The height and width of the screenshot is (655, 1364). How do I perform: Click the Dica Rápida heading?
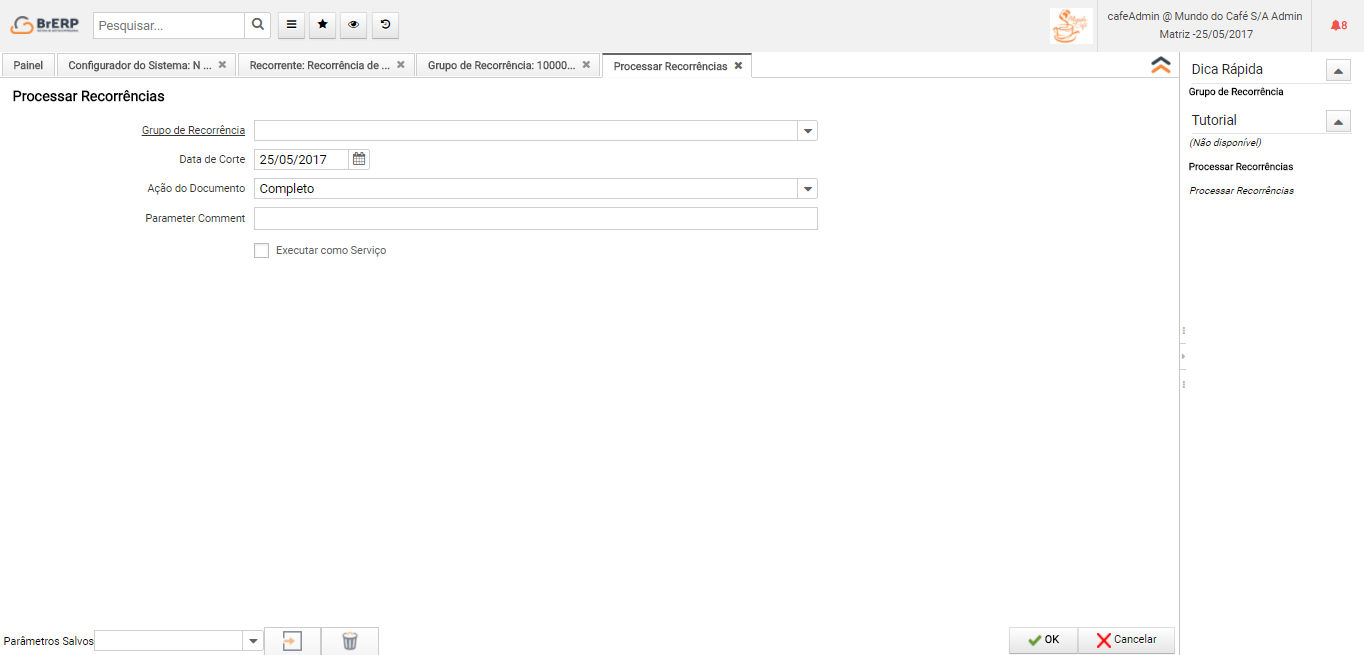(1227, 70)
